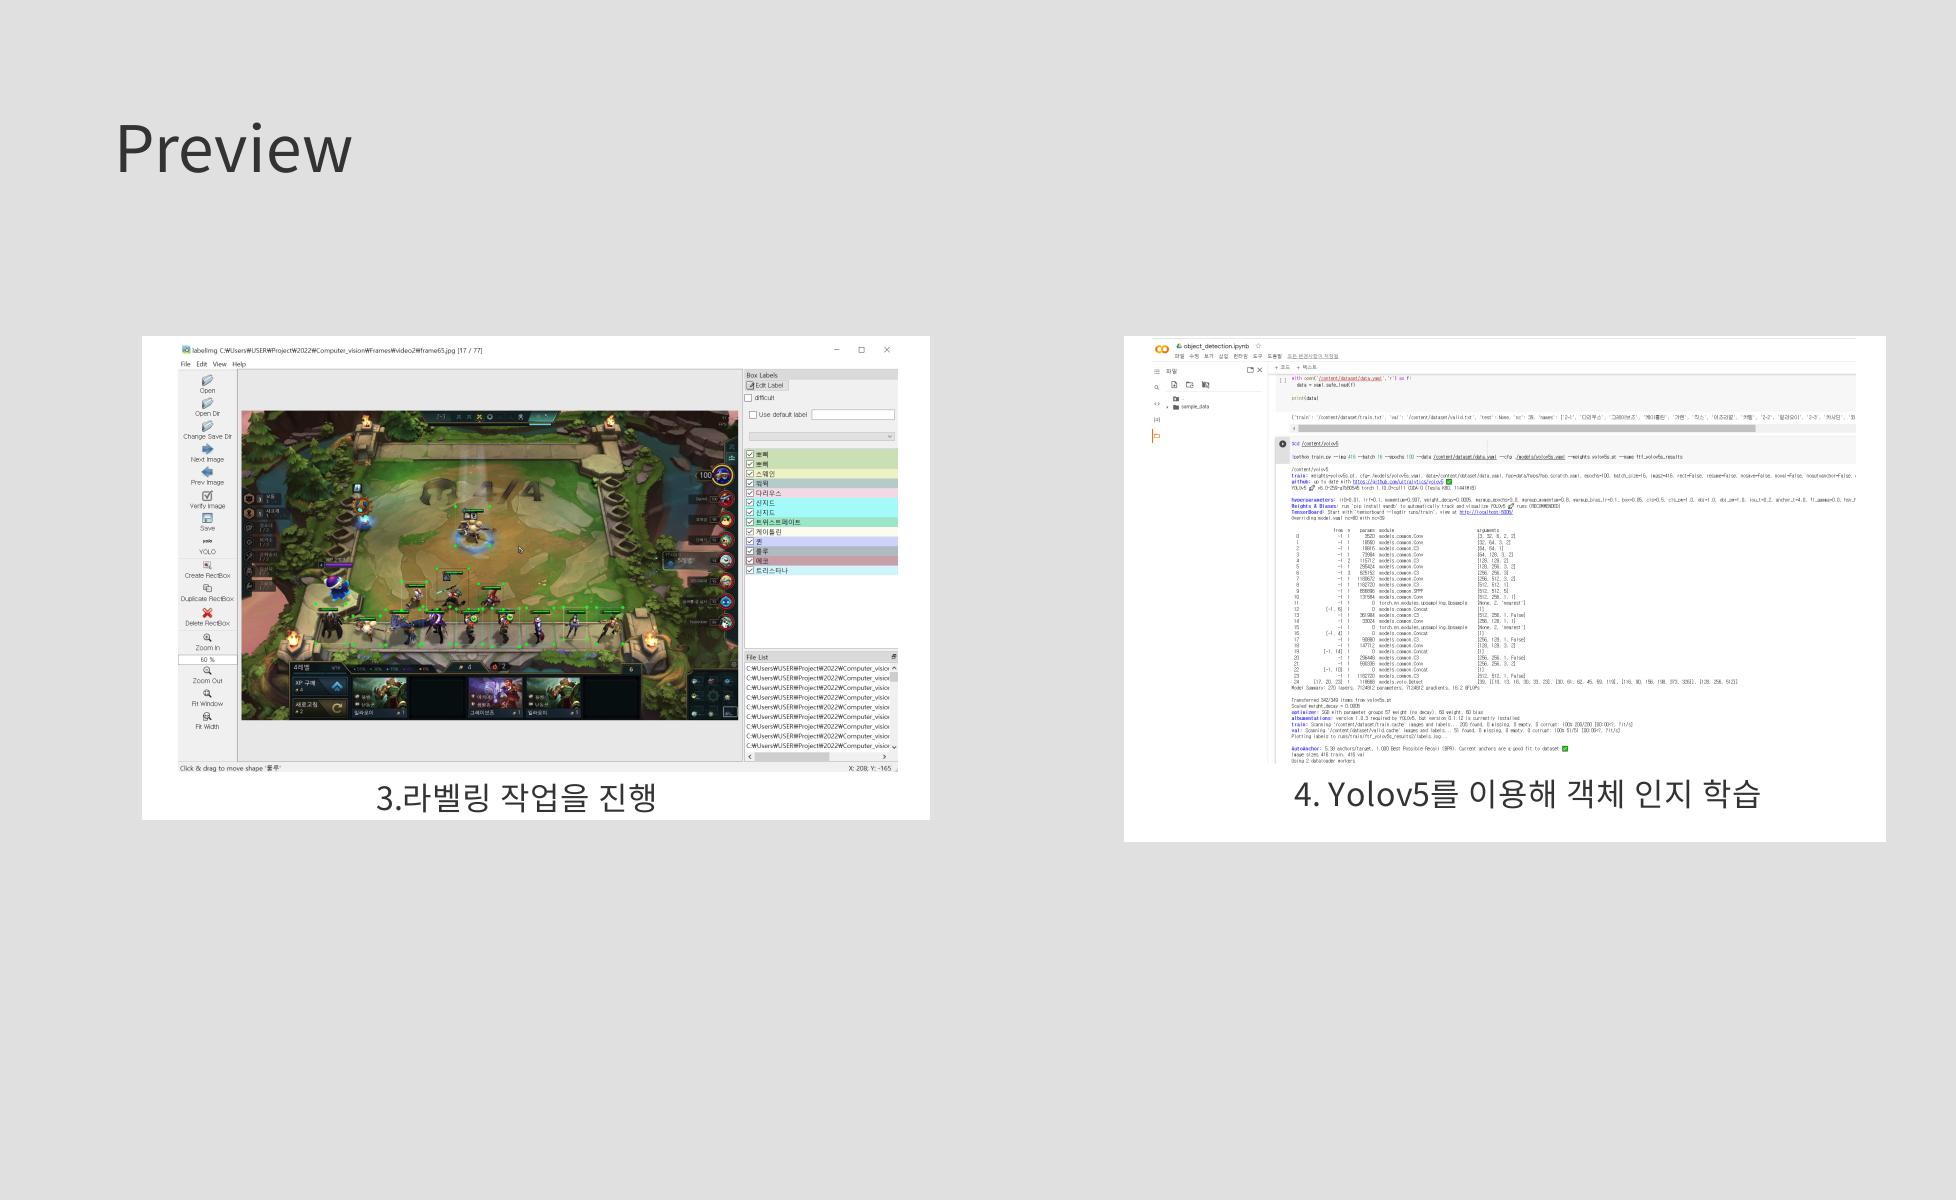Click the refresh folder icon in Colab files panel
This screenshot has height=1200, width=1956.
click(x=1190, y=385)
